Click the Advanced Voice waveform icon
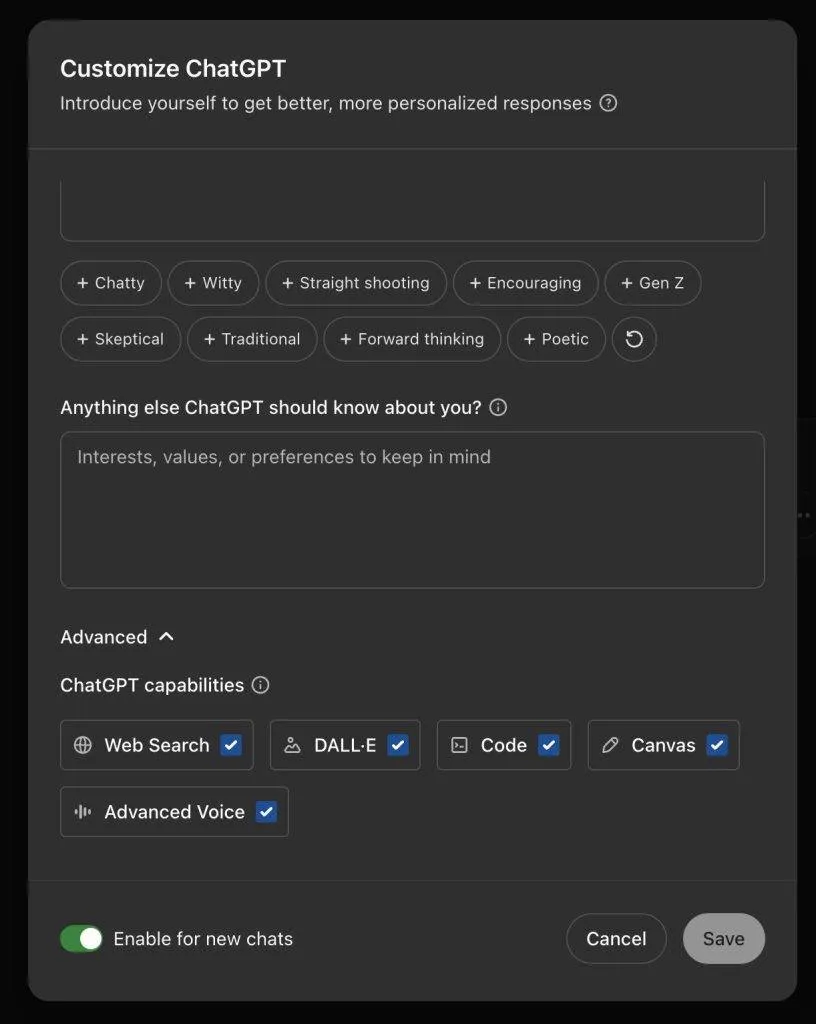This screenshot has width=816, height=1024. pyautogui.click(x=83, y=812)
